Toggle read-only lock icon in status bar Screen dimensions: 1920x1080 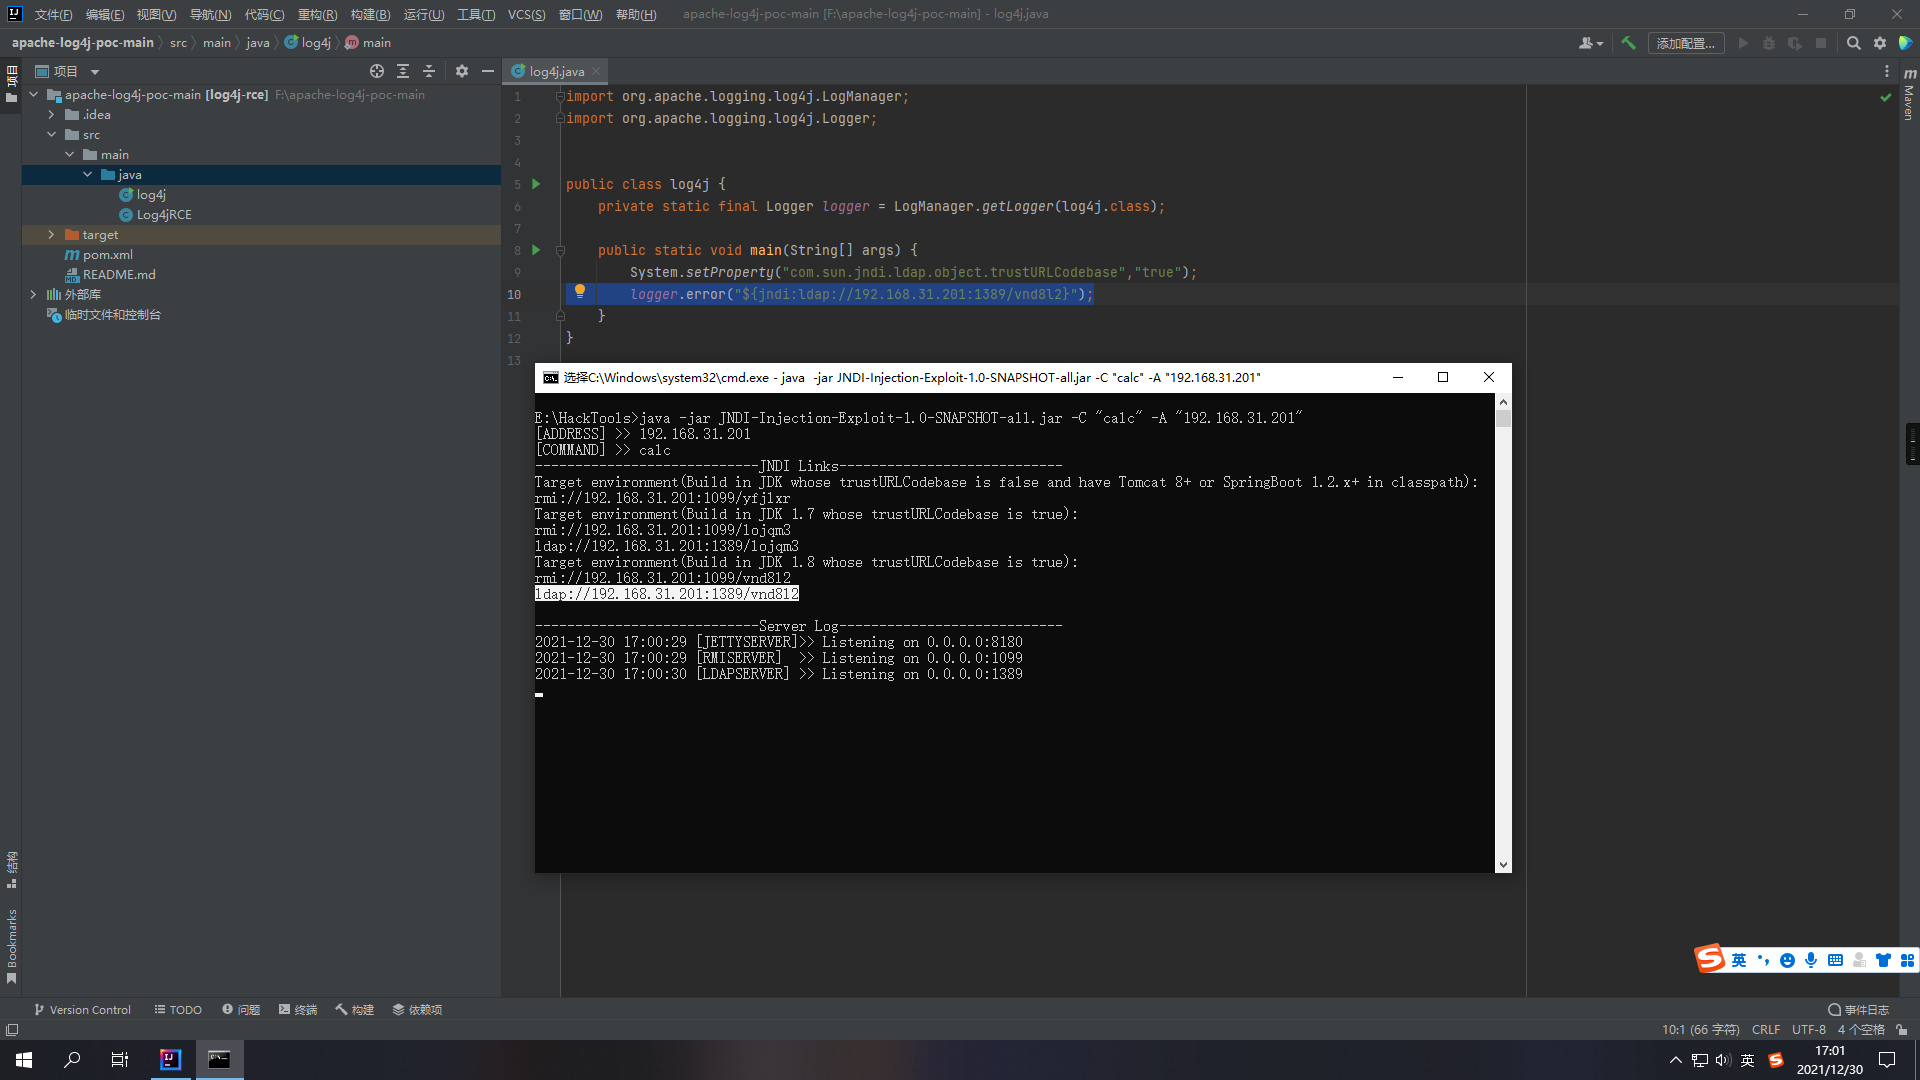[1901, 1029]
